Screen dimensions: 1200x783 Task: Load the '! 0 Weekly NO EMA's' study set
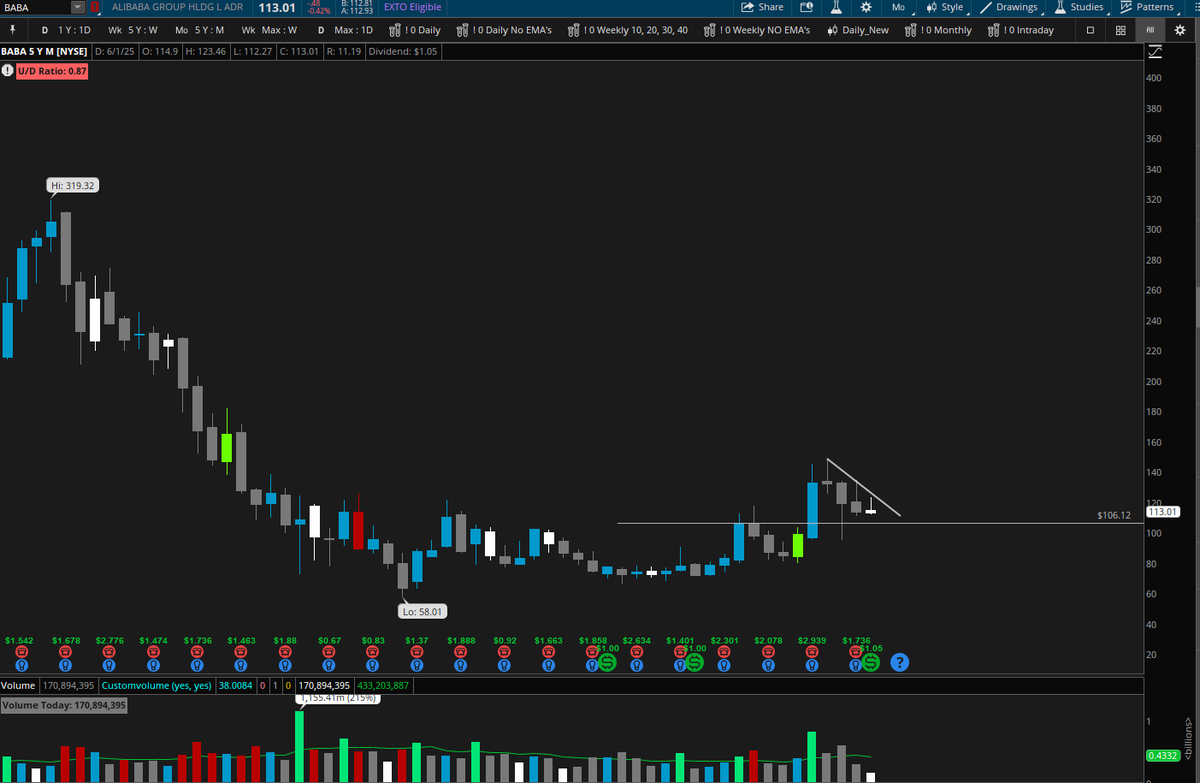(x=759, y=30)
